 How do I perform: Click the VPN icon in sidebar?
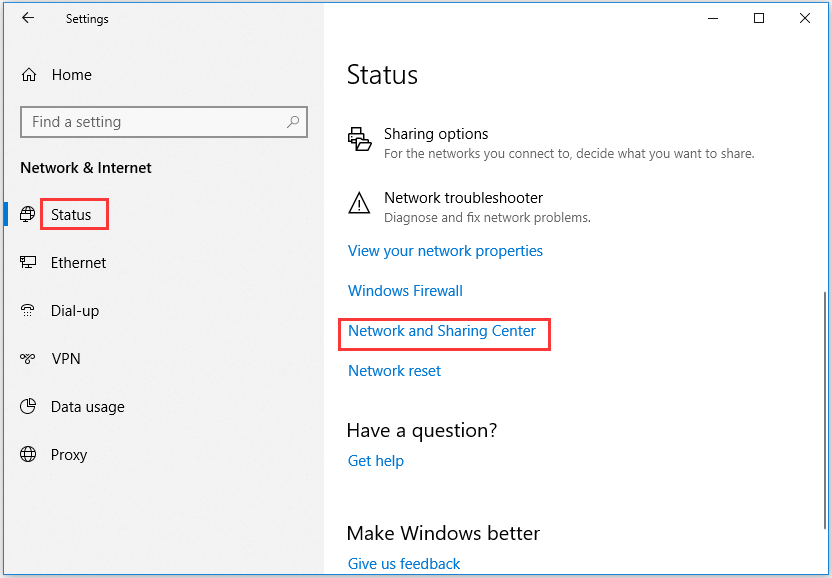[x=28, y=358]
